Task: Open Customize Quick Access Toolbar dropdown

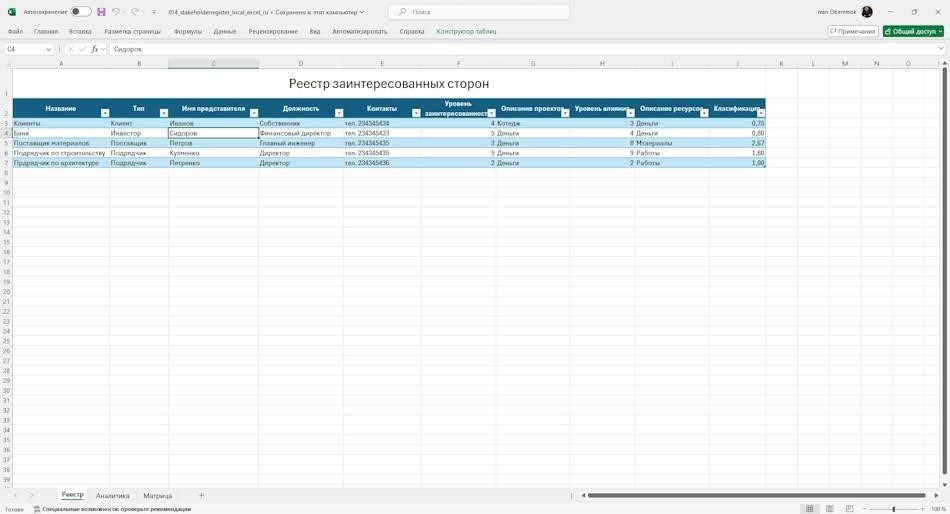Action: [x=154, y=12]
